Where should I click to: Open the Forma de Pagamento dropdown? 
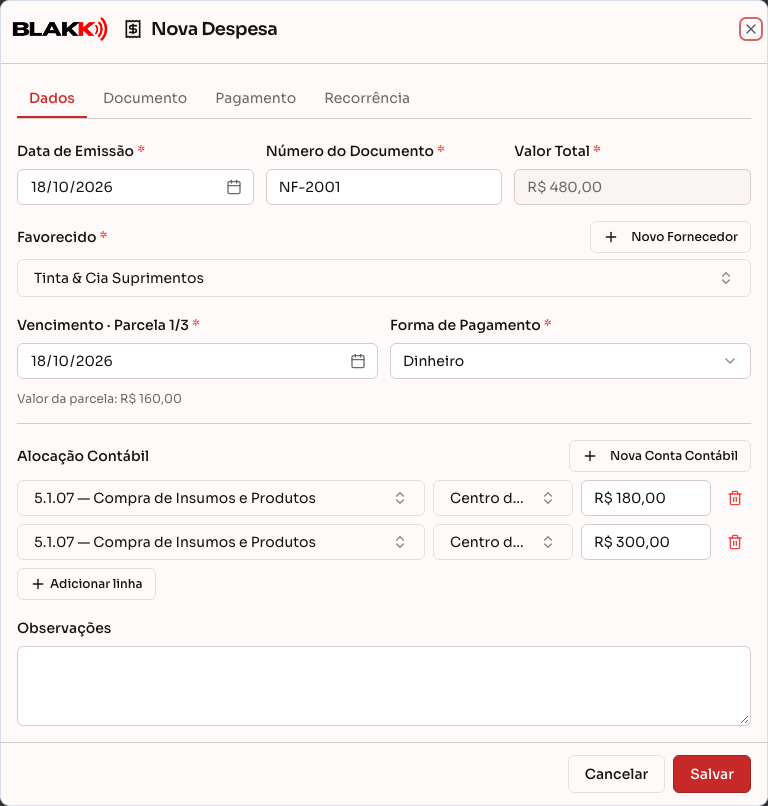coord(570,361)
